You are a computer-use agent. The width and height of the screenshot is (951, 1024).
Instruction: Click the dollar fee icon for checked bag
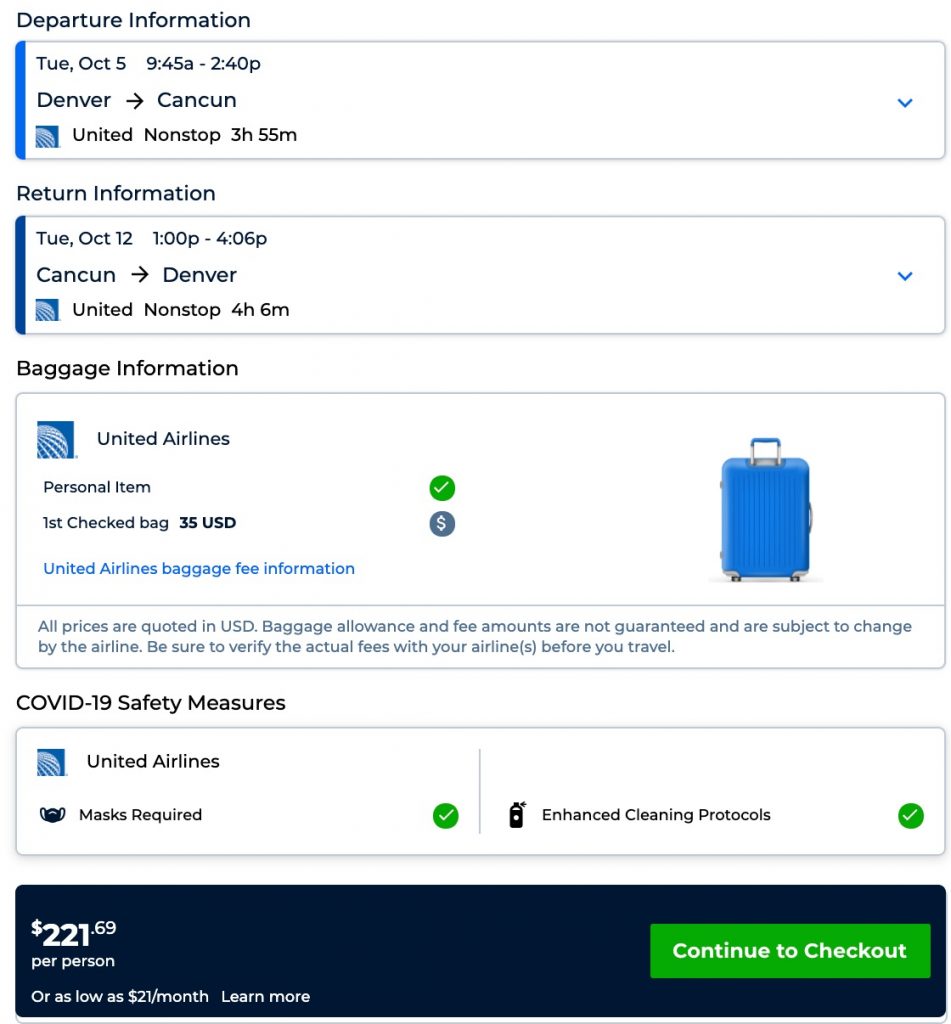pyautogui.click(x=442, y=523)
